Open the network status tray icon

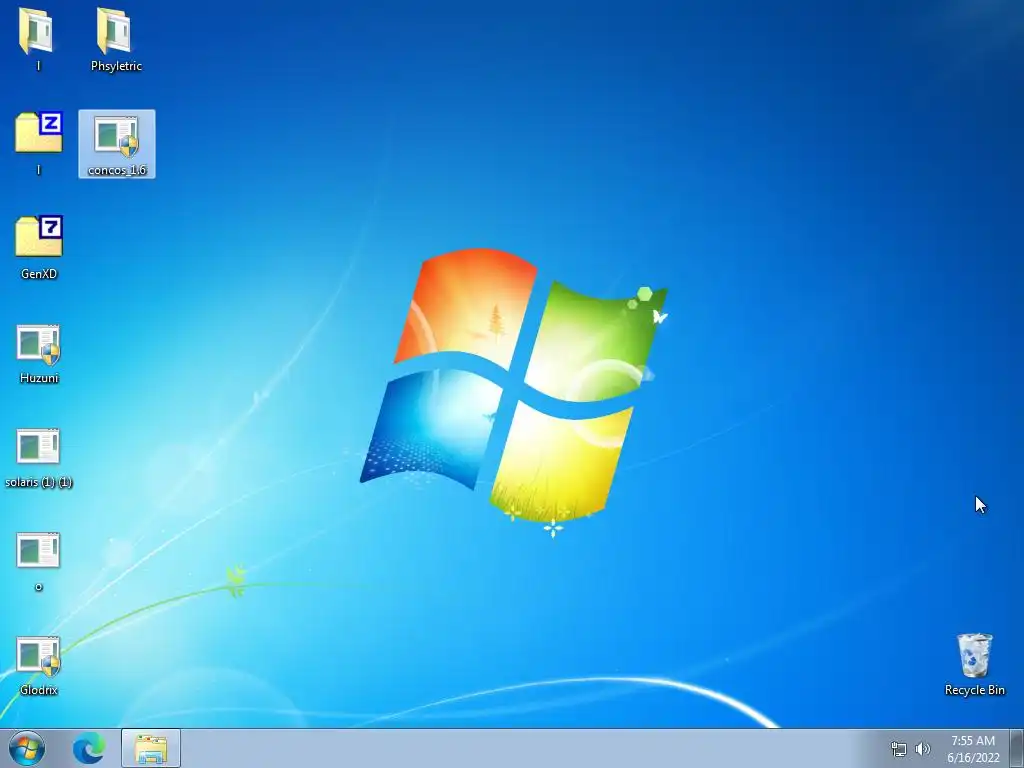point(899,749)
